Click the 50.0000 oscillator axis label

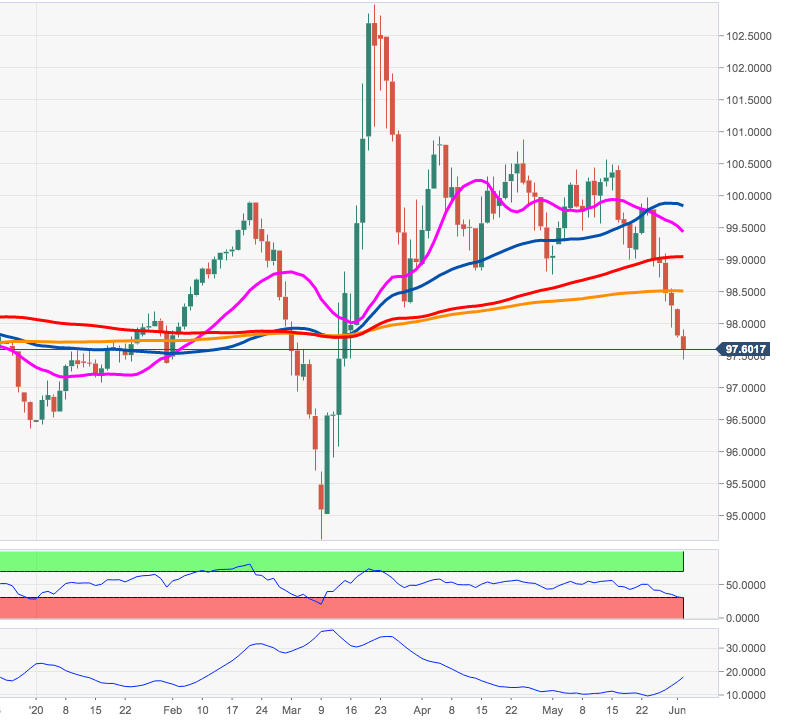click(x=749, y=584)
